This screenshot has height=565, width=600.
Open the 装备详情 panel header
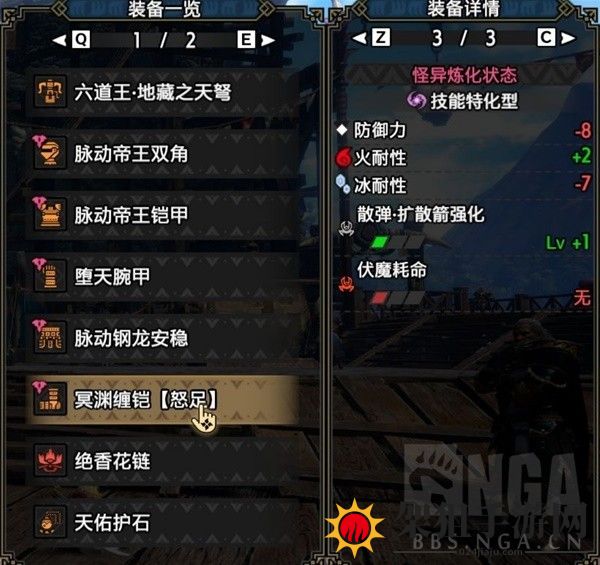(x=464, y=8)
